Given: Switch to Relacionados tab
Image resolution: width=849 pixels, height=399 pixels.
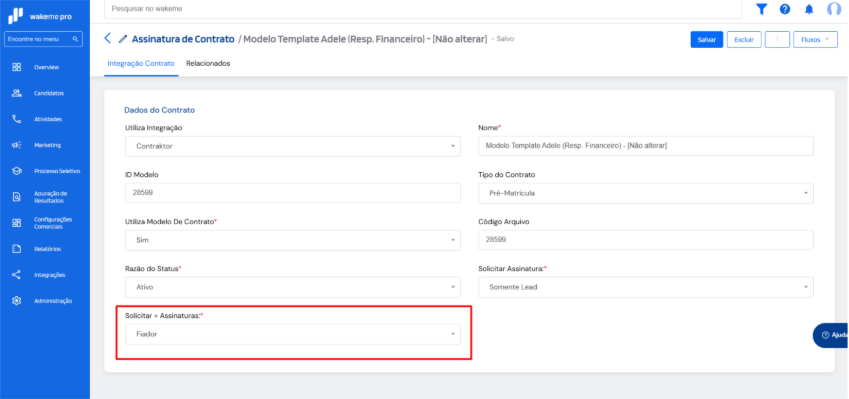Looking at the screenshot, I should (208, 63).
